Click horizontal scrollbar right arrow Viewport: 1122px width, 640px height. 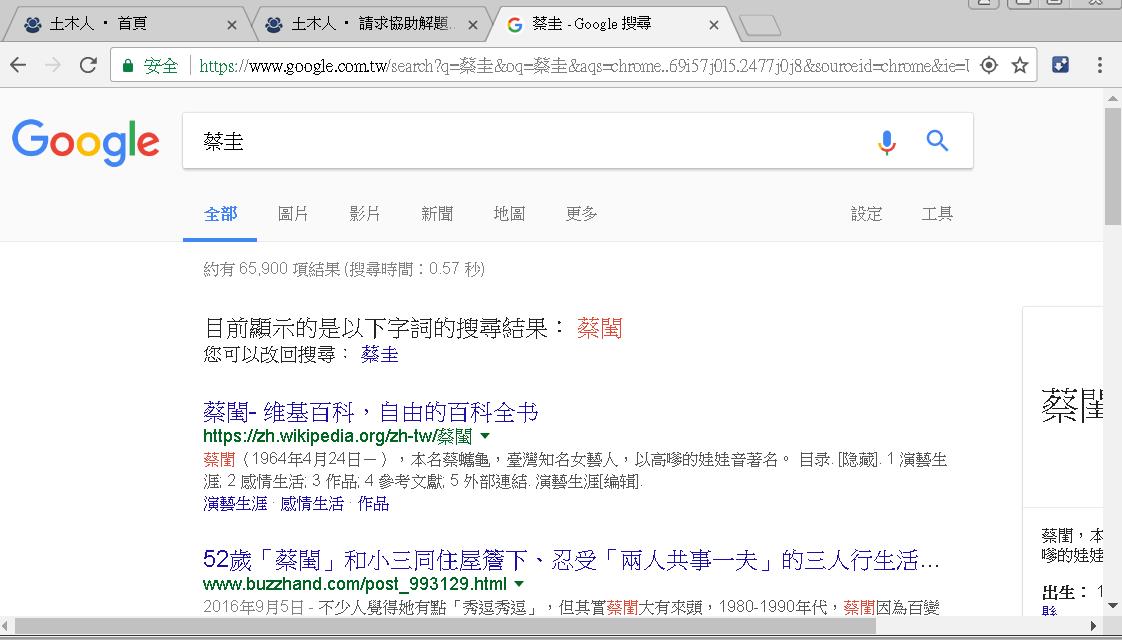pos(1093,626)
